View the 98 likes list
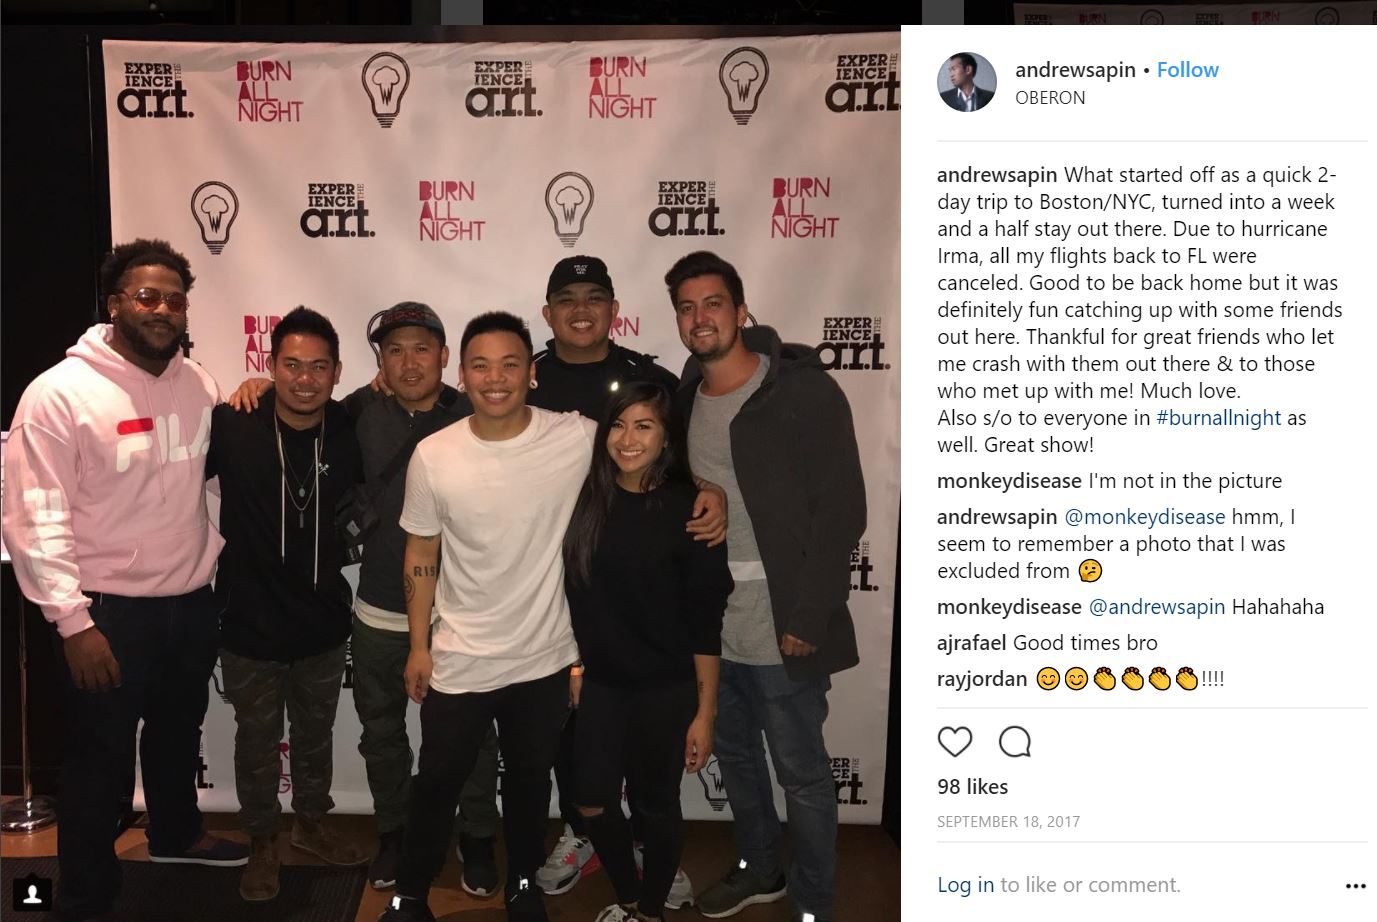 (972, 787)
